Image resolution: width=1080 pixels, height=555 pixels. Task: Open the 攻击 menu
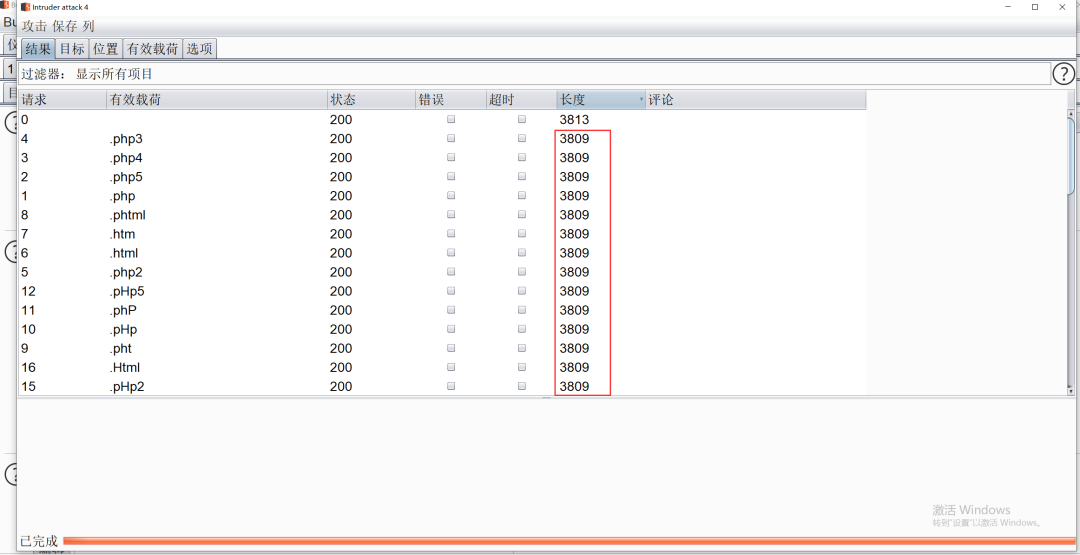(x=34, y=27)
